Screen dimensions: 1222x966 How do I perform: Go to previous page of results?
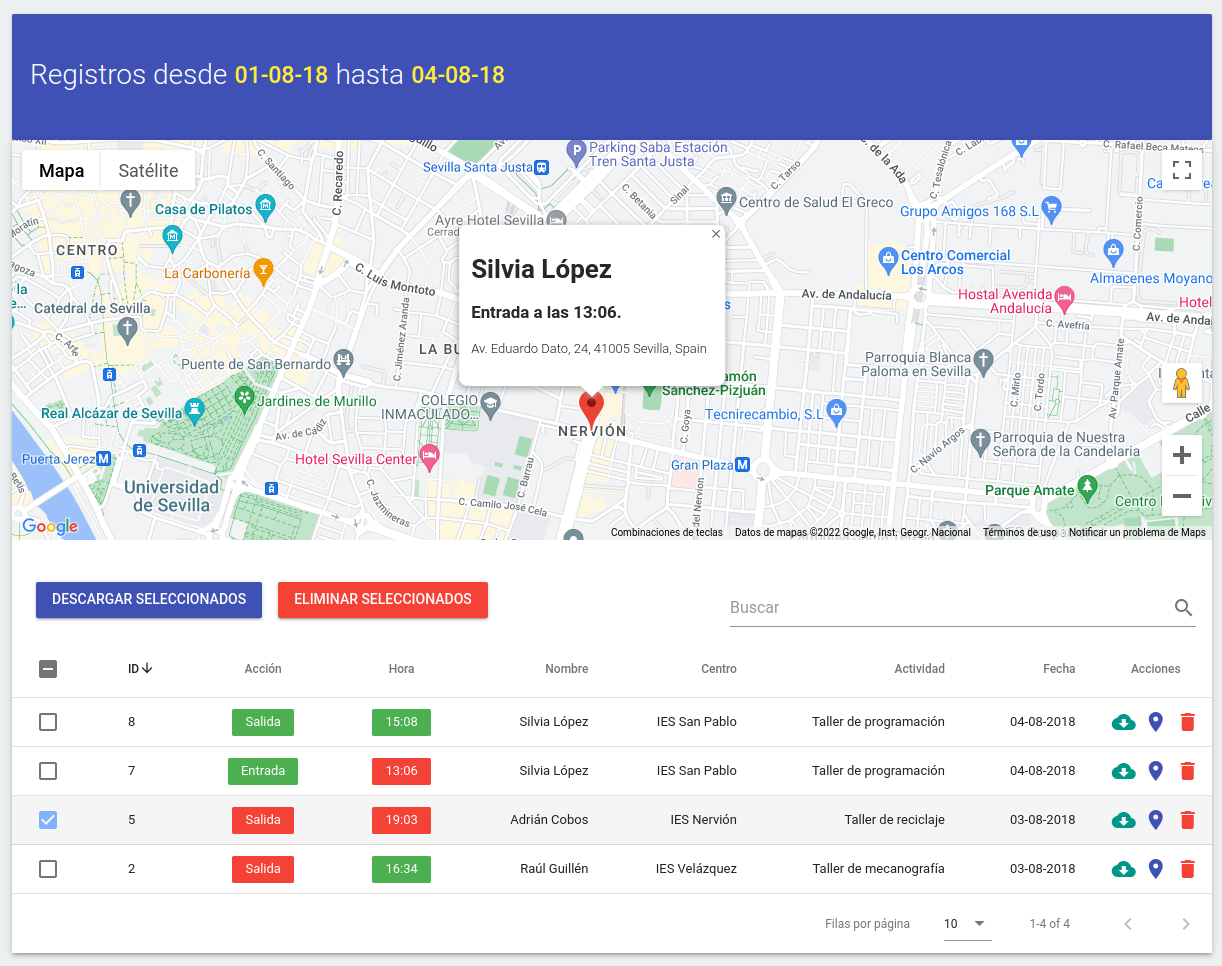pyautogui.click(x=1128, y=924)
